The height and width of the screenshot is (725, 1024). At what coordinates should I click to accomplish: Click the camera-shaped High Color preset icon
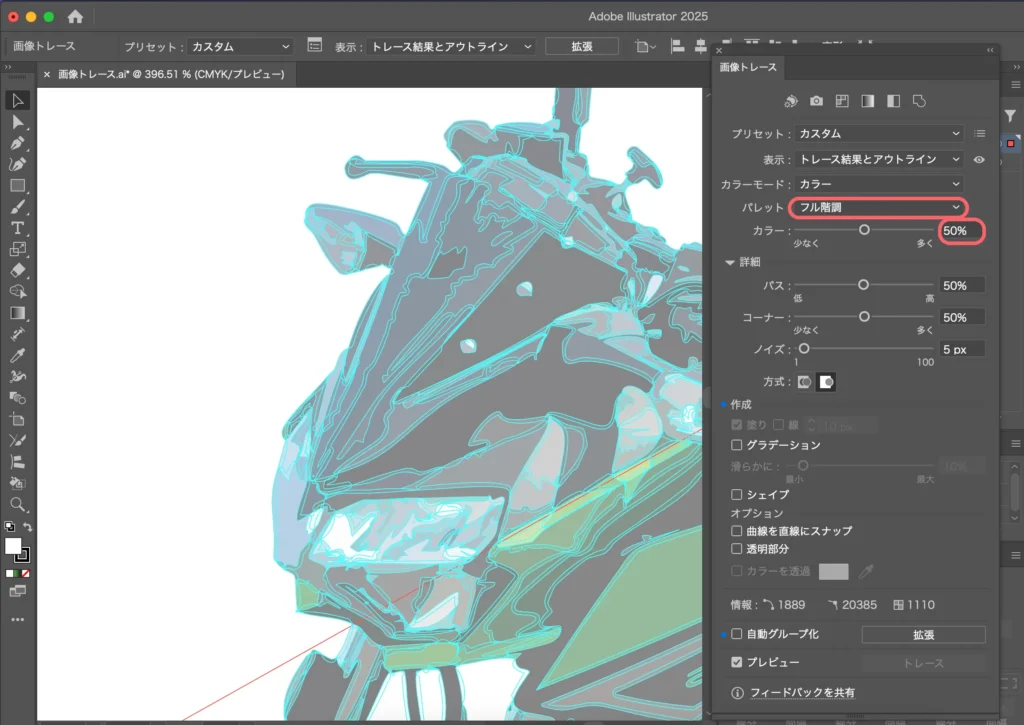817,101
